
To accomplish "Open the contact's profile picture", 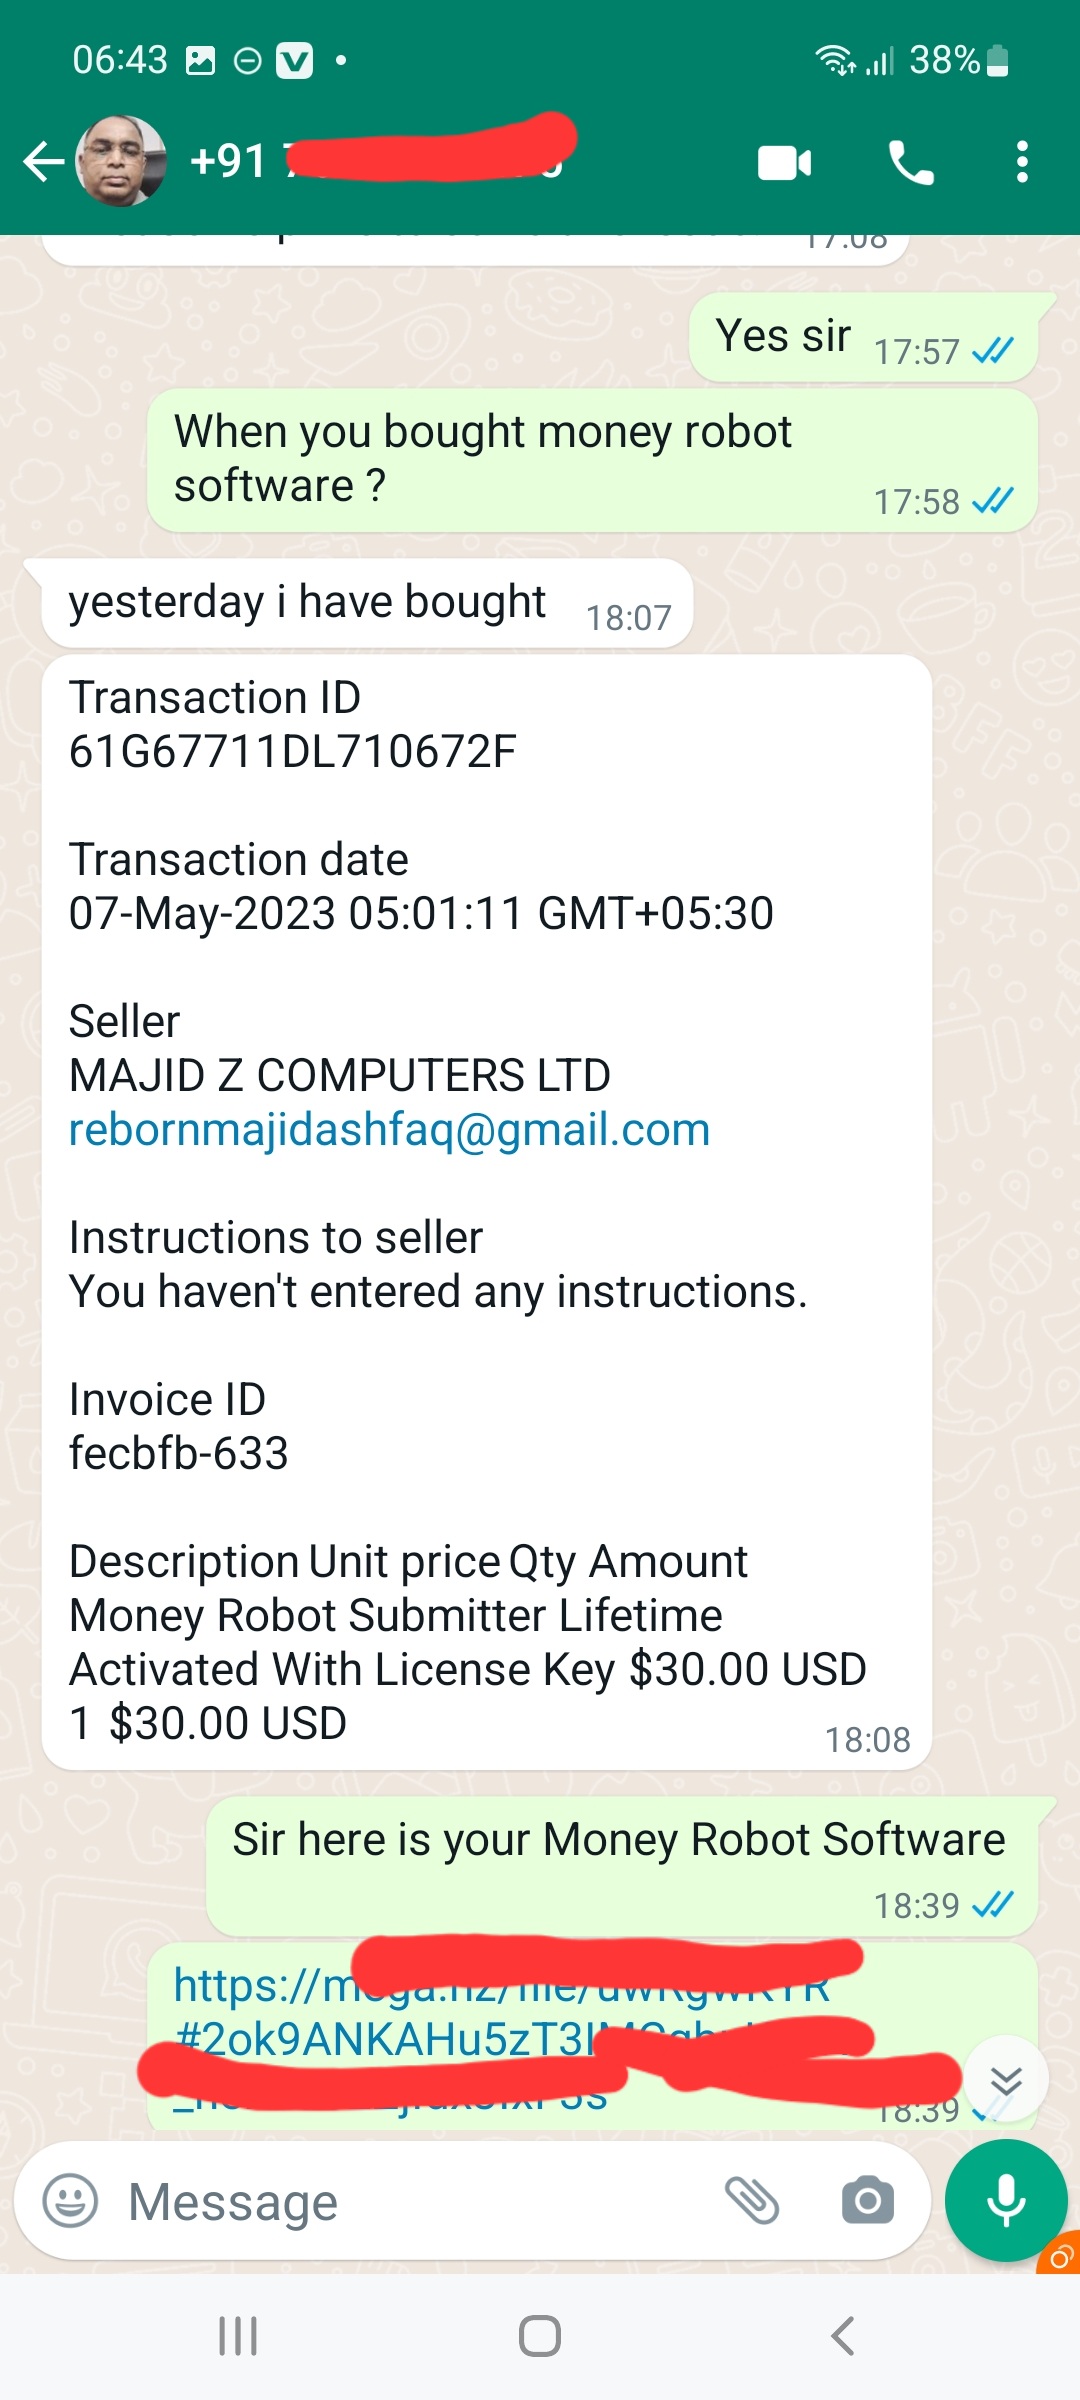I will [x=121, y=161].
